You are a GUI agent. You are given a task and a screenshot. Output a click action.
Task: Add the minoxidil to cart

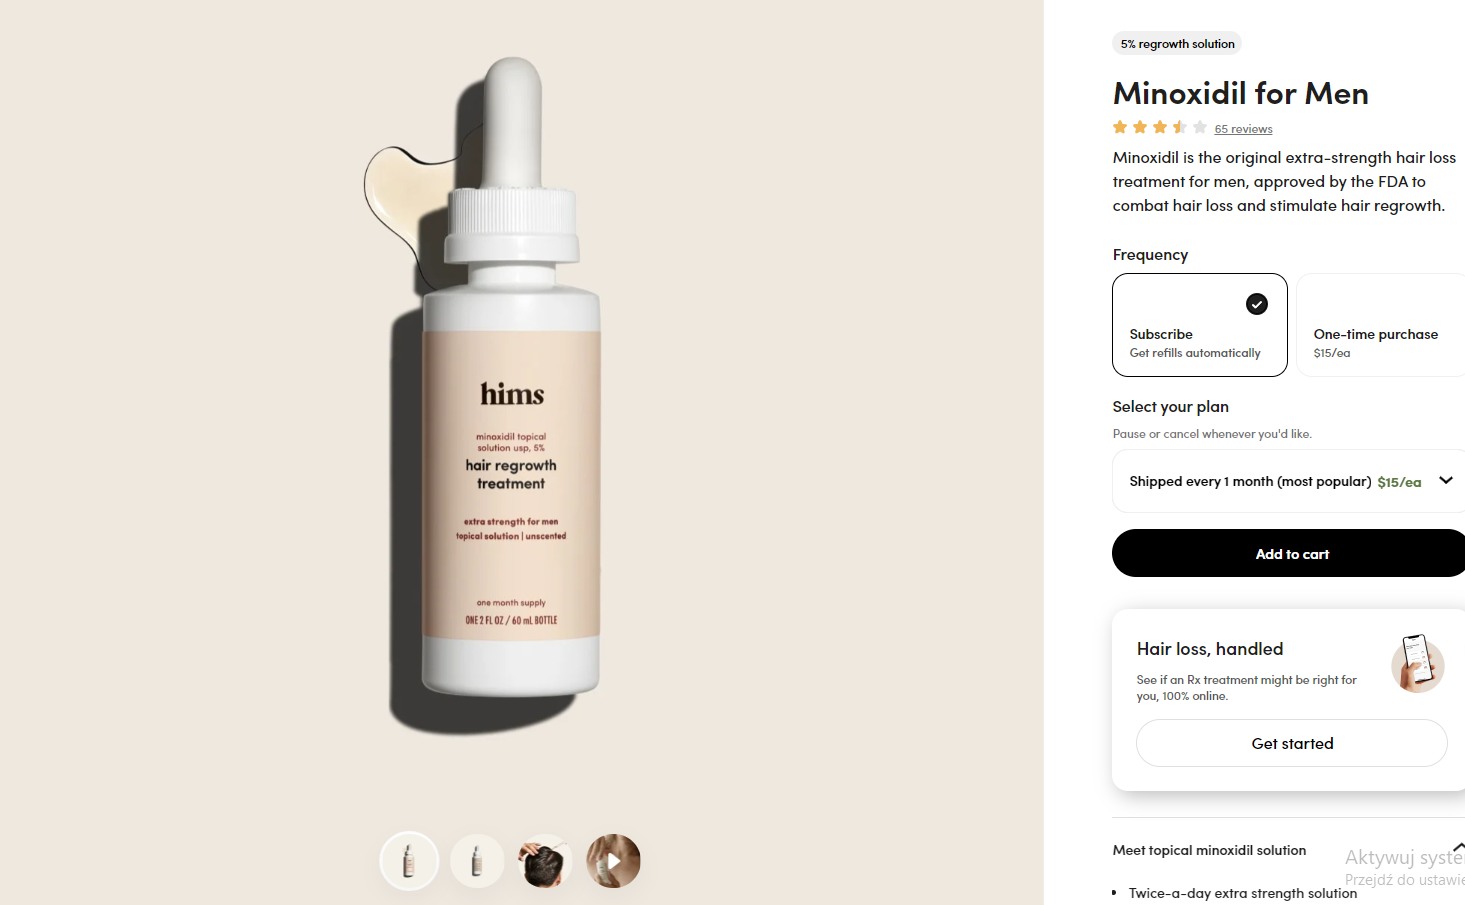[1289, 553]
